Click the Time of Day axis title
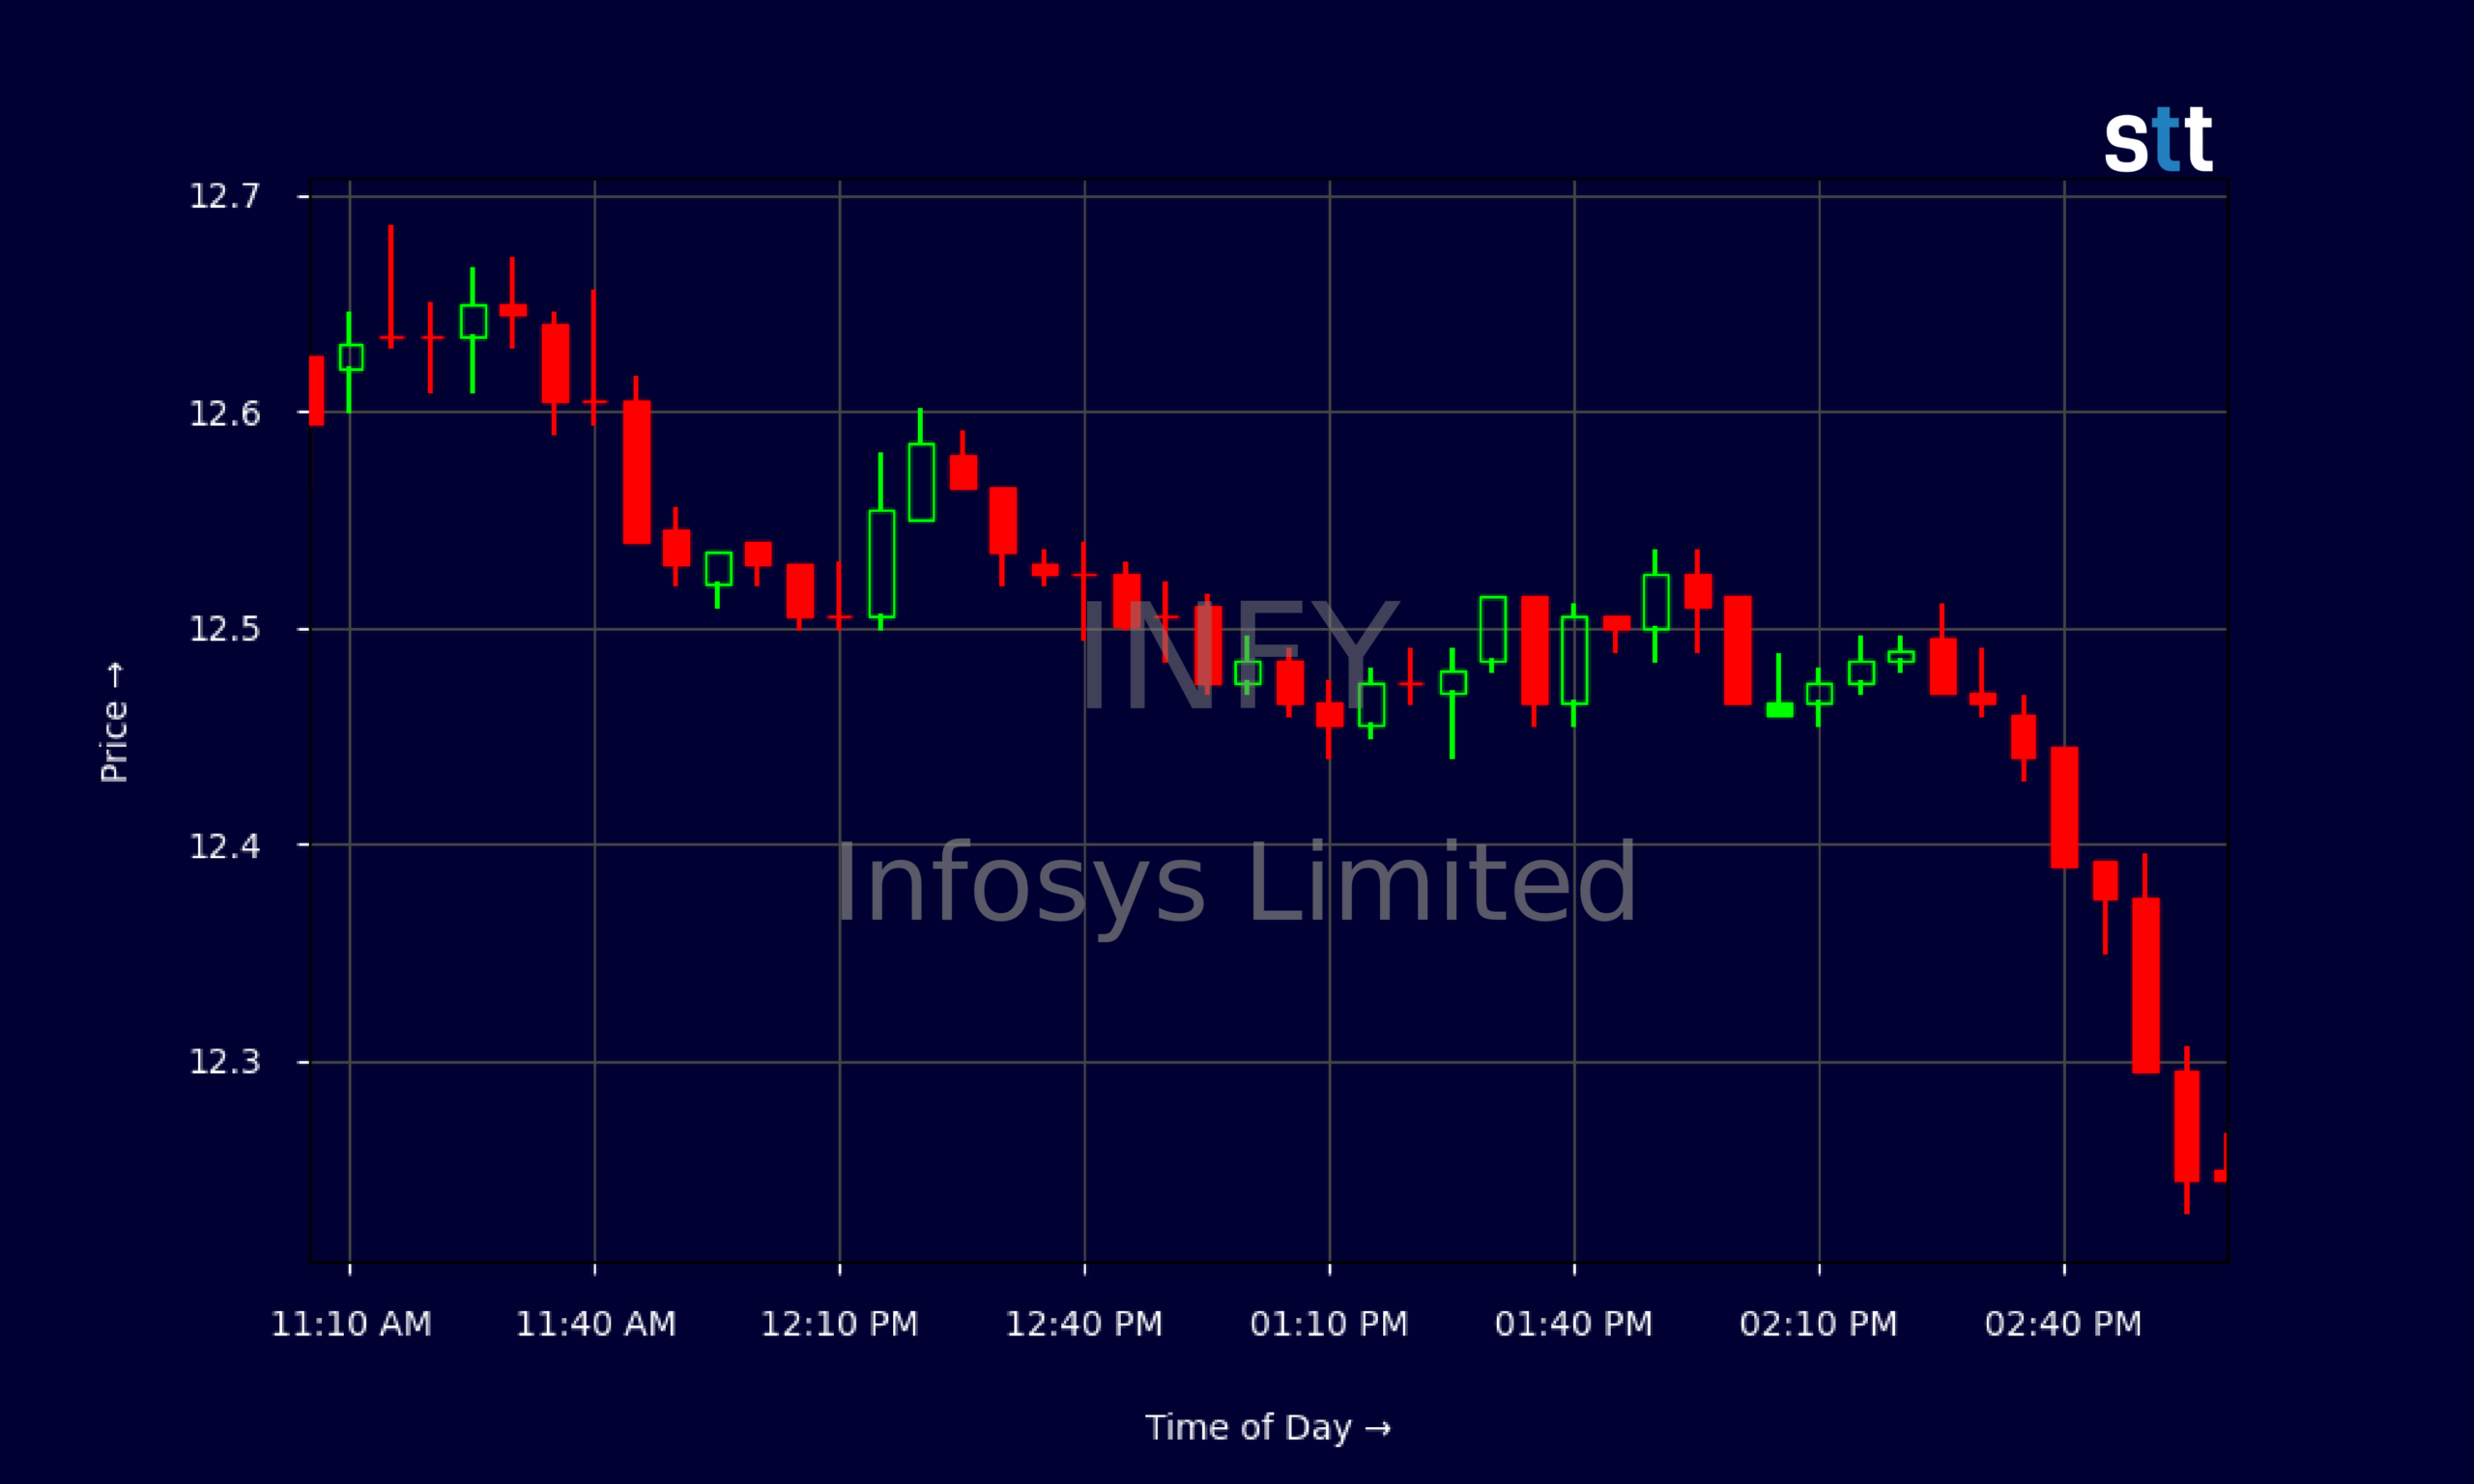 [x=1268, y=1428]
